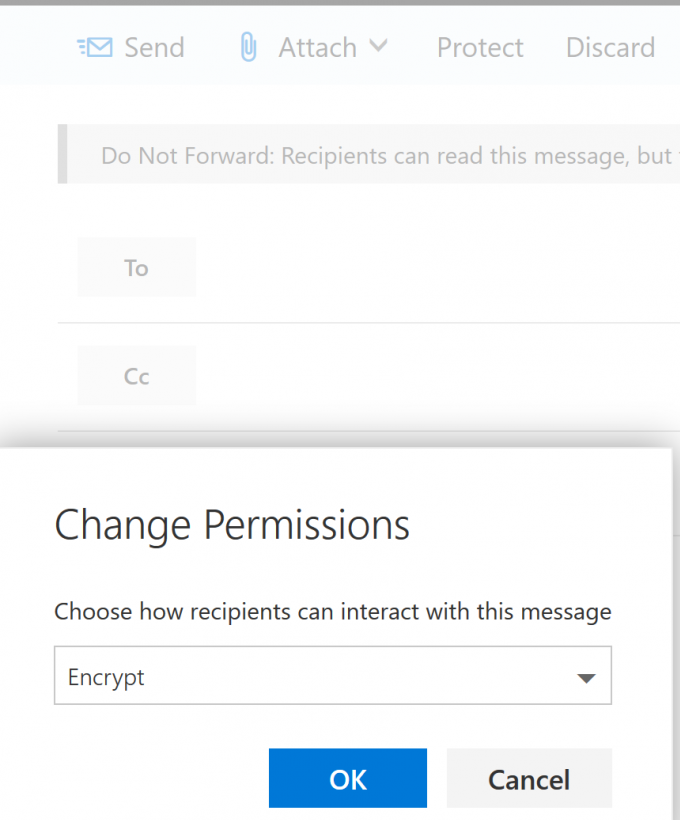Click Discard to delete the draft
Screen dimensions: 680x820
pos(610,47)
